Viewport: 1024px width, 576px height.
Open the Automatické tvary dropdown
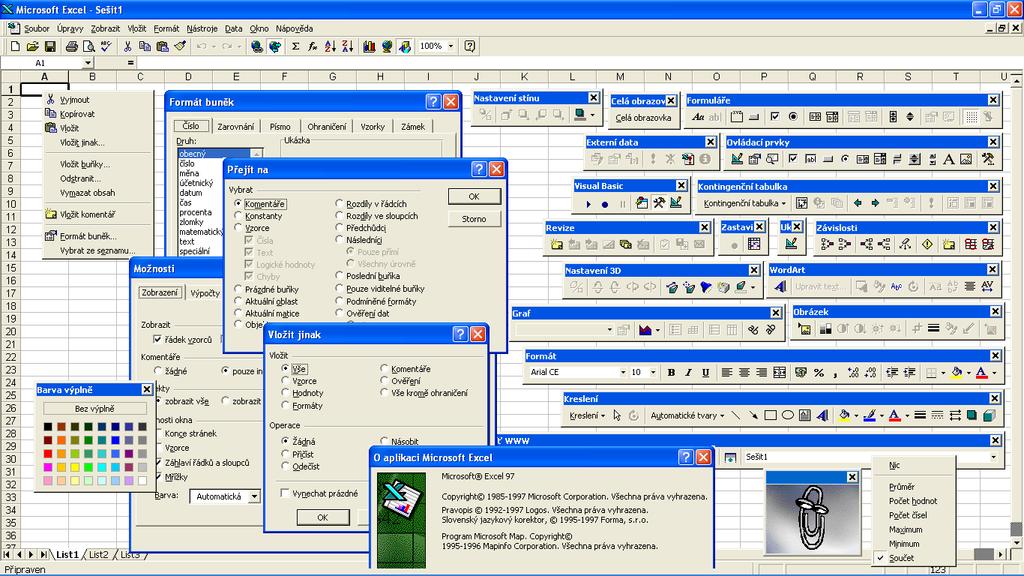[x=687, y=415]
